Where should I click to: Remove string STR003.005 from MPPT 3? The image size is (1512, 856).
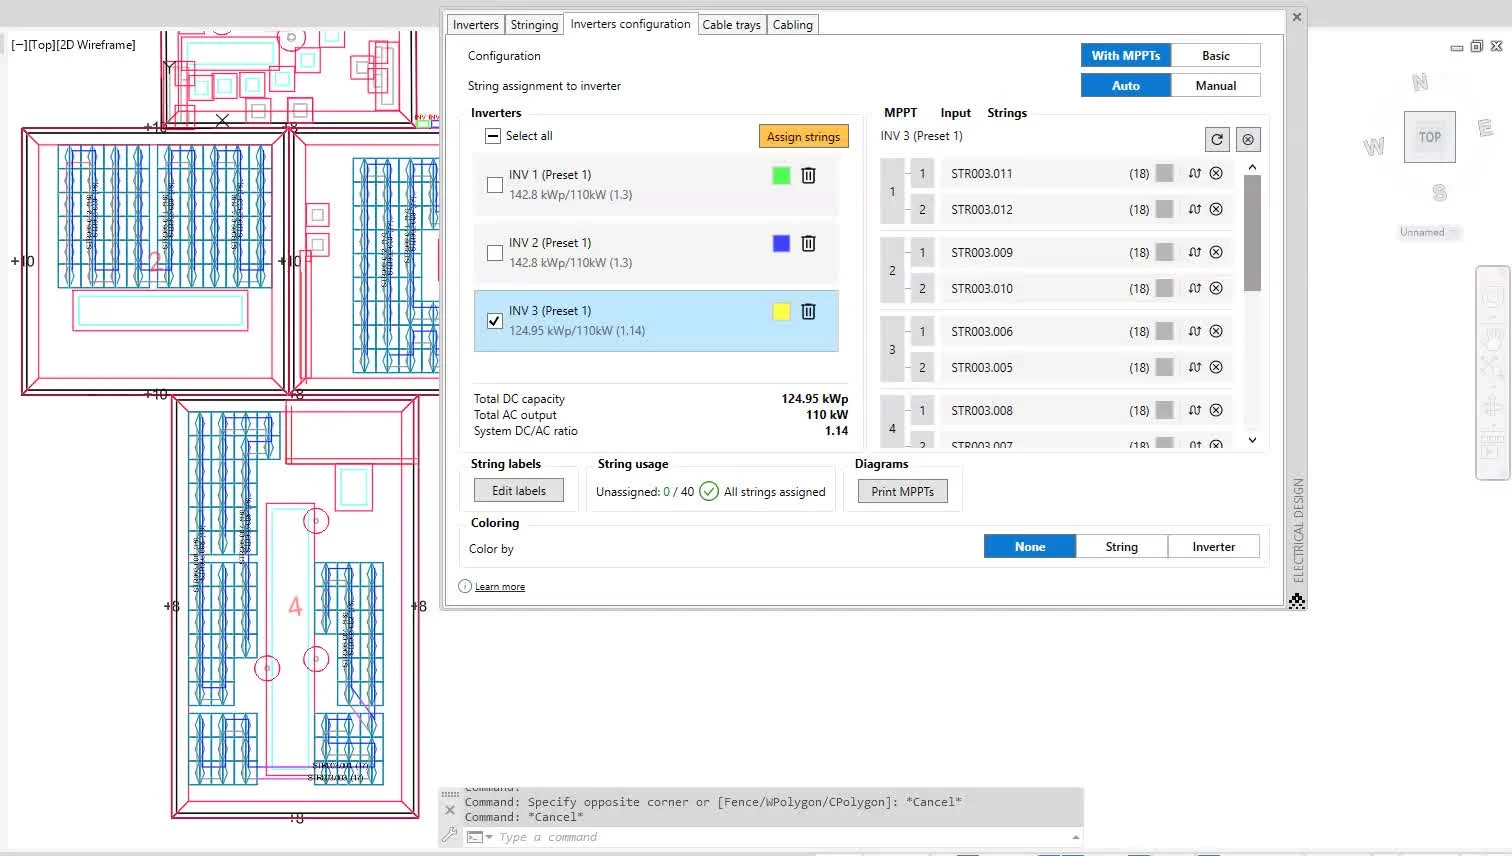click(1216, 367)
